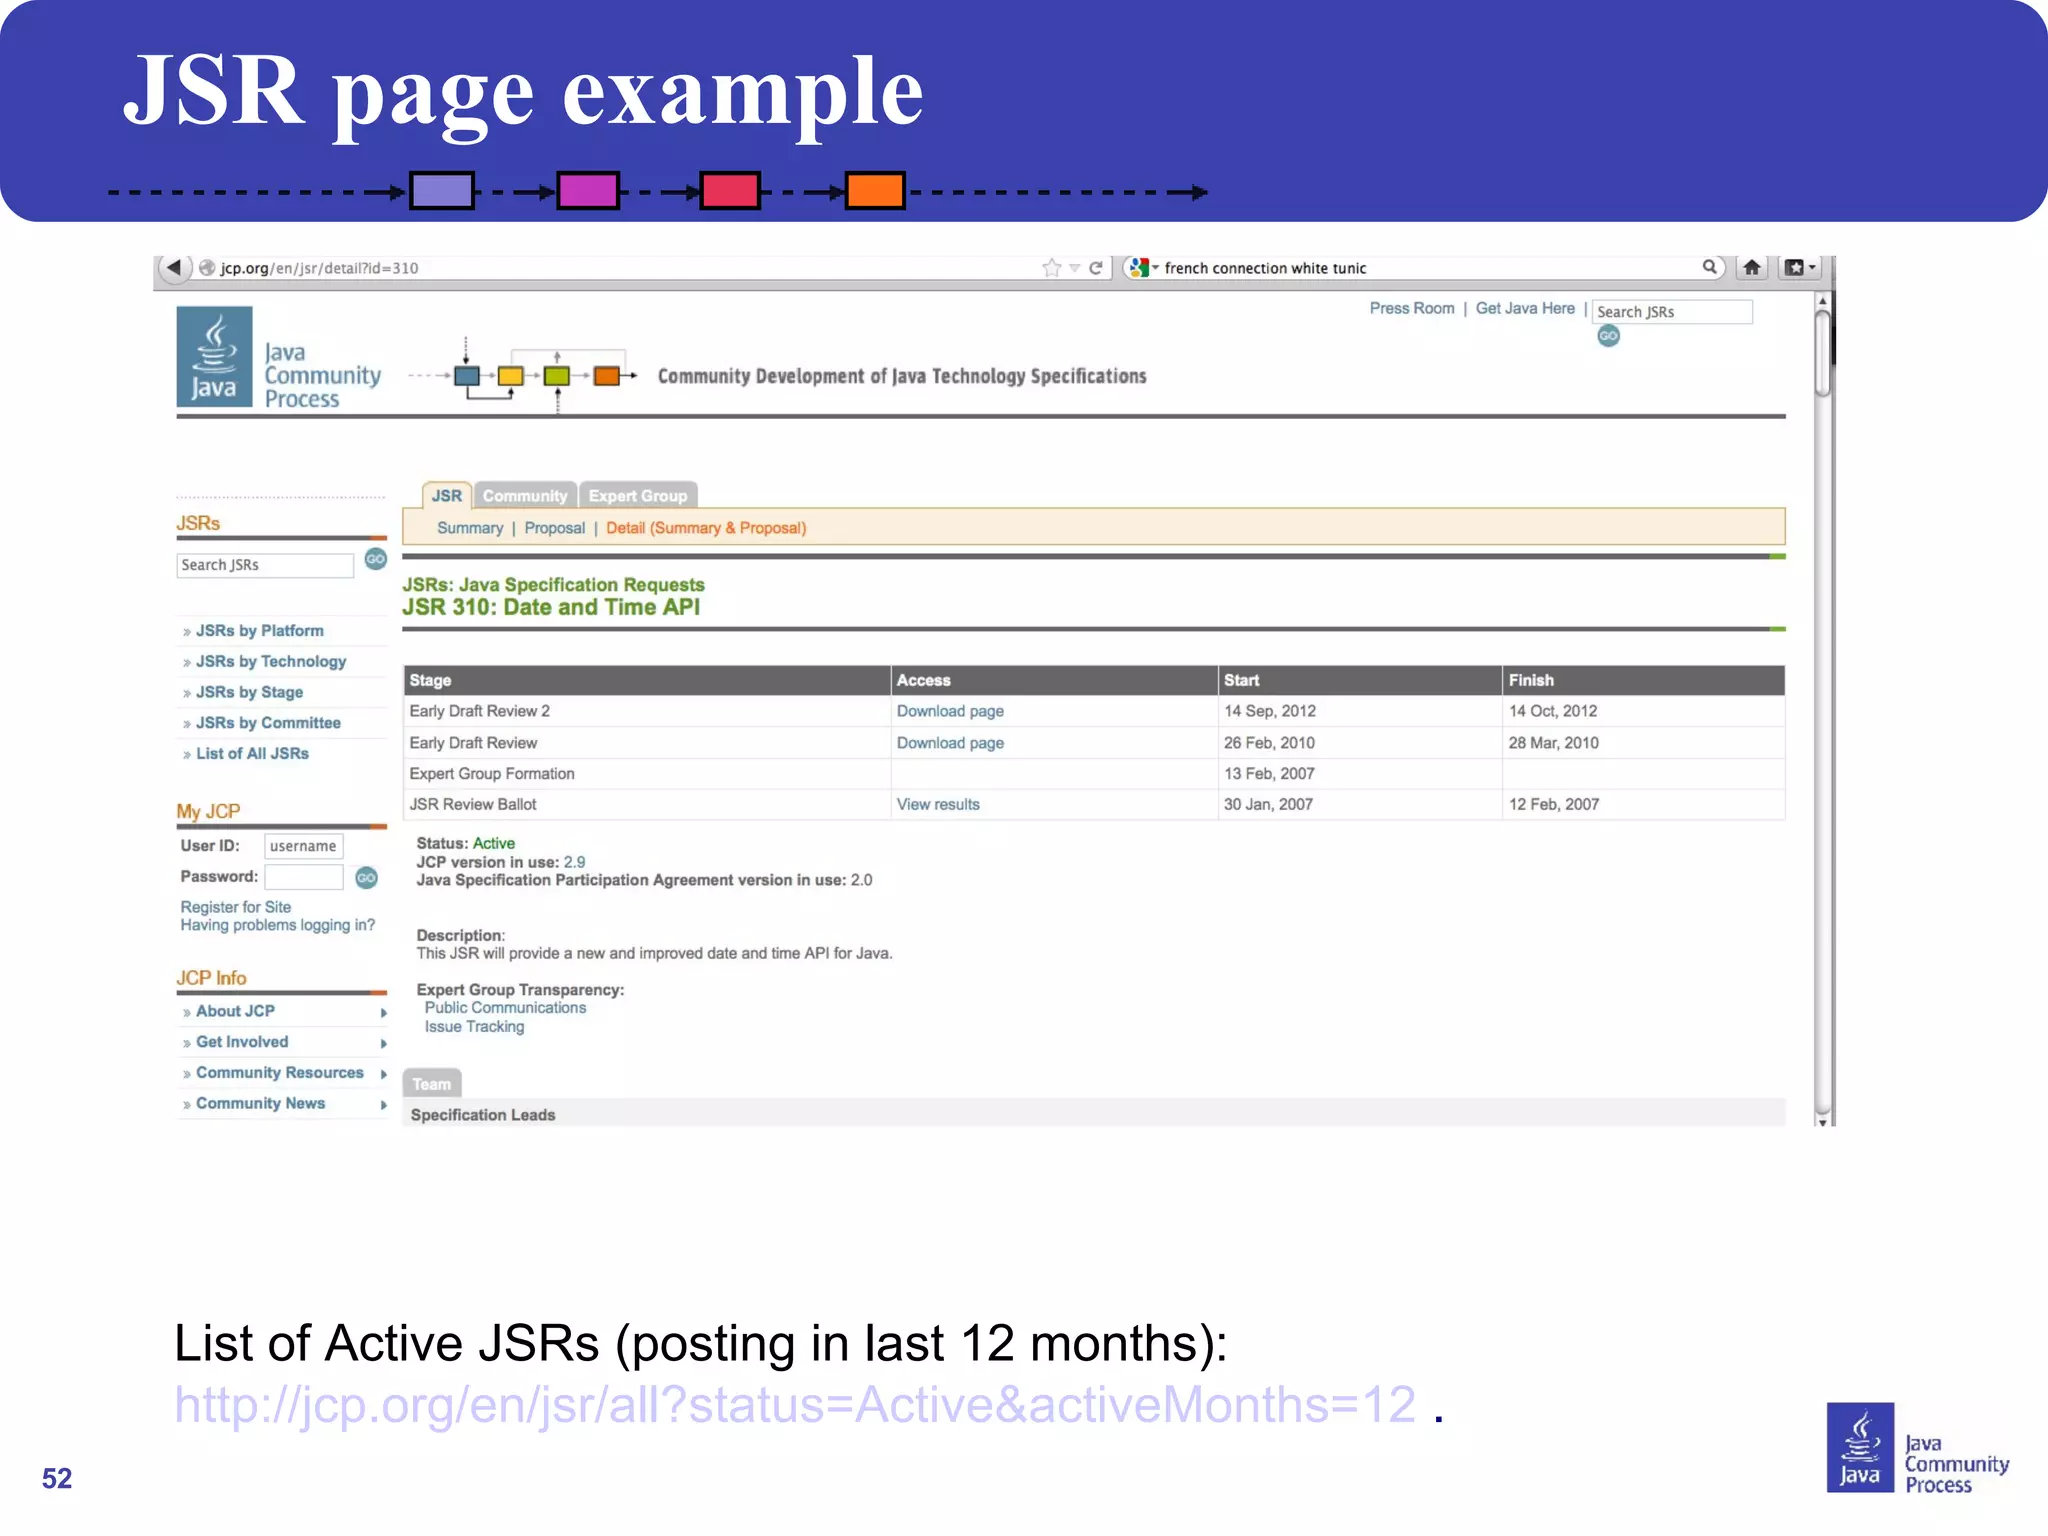
Task: Open Issue Tracking link
Action: coord(474,1027)
